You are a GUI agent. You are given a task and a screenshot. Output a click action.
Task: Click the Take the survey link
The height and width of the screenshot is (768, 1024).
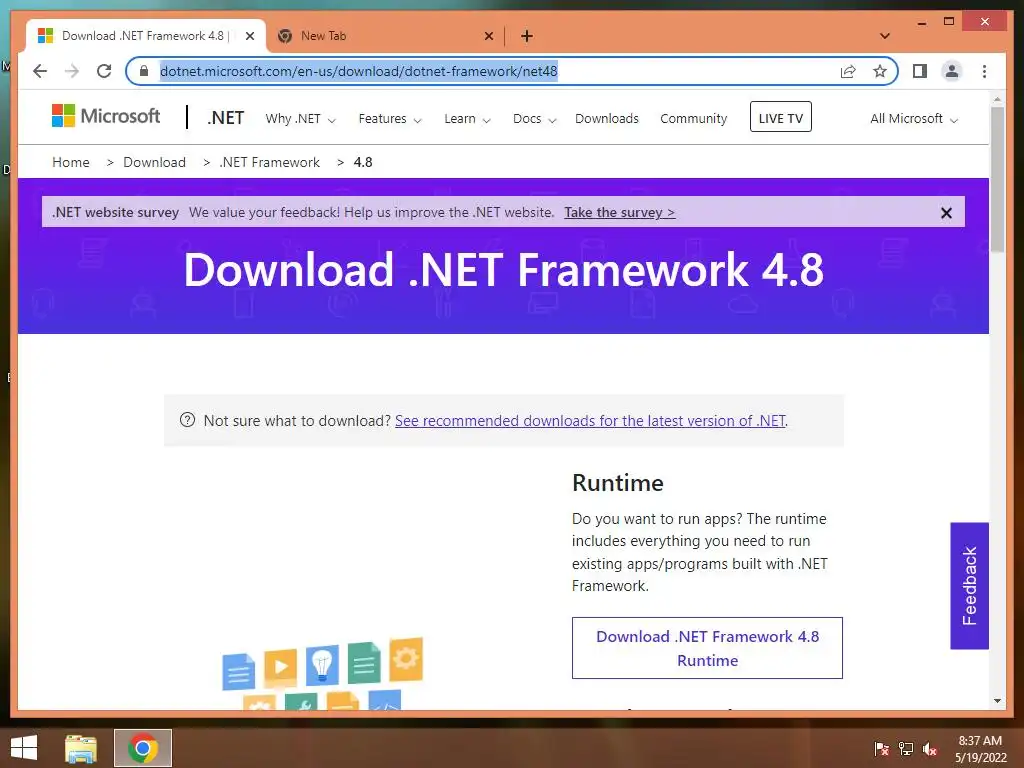pyautogui.click(x=620, y=212)
